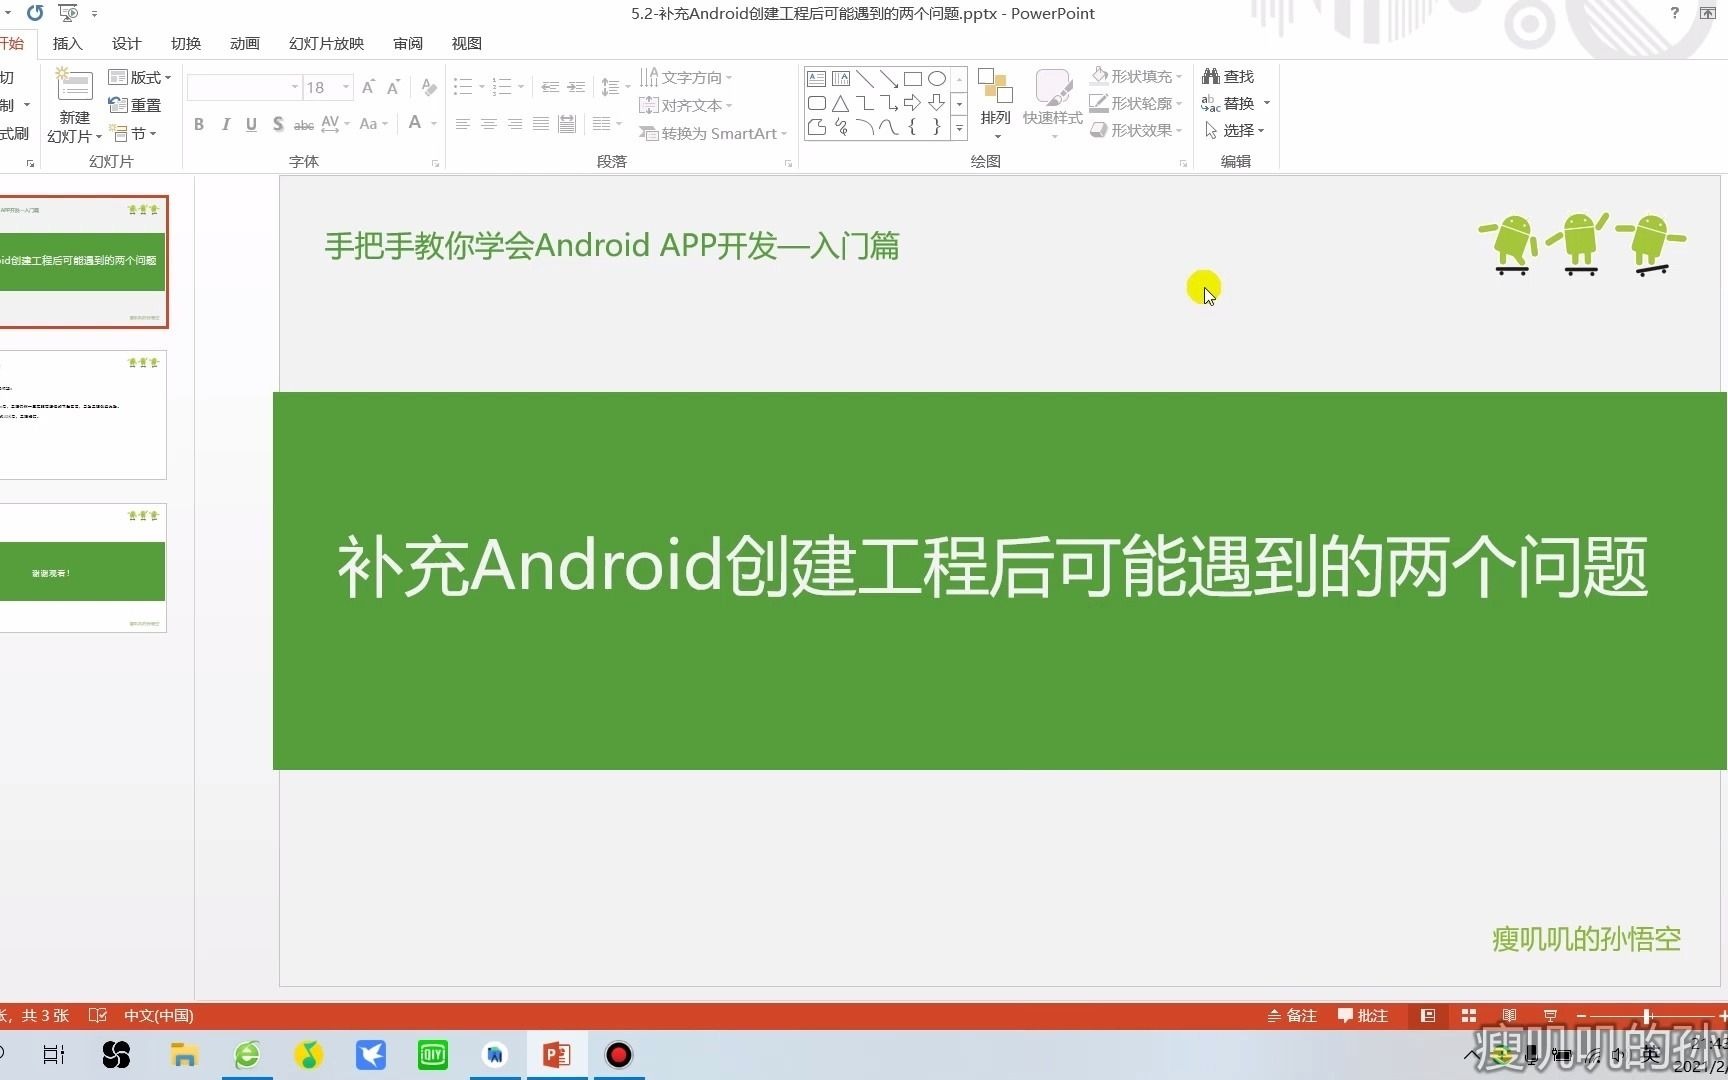This screenshot has width=1728, height=1080.
Task: Justify text in paragraph group
Action: pyautogui.click(x=540, y=124)
